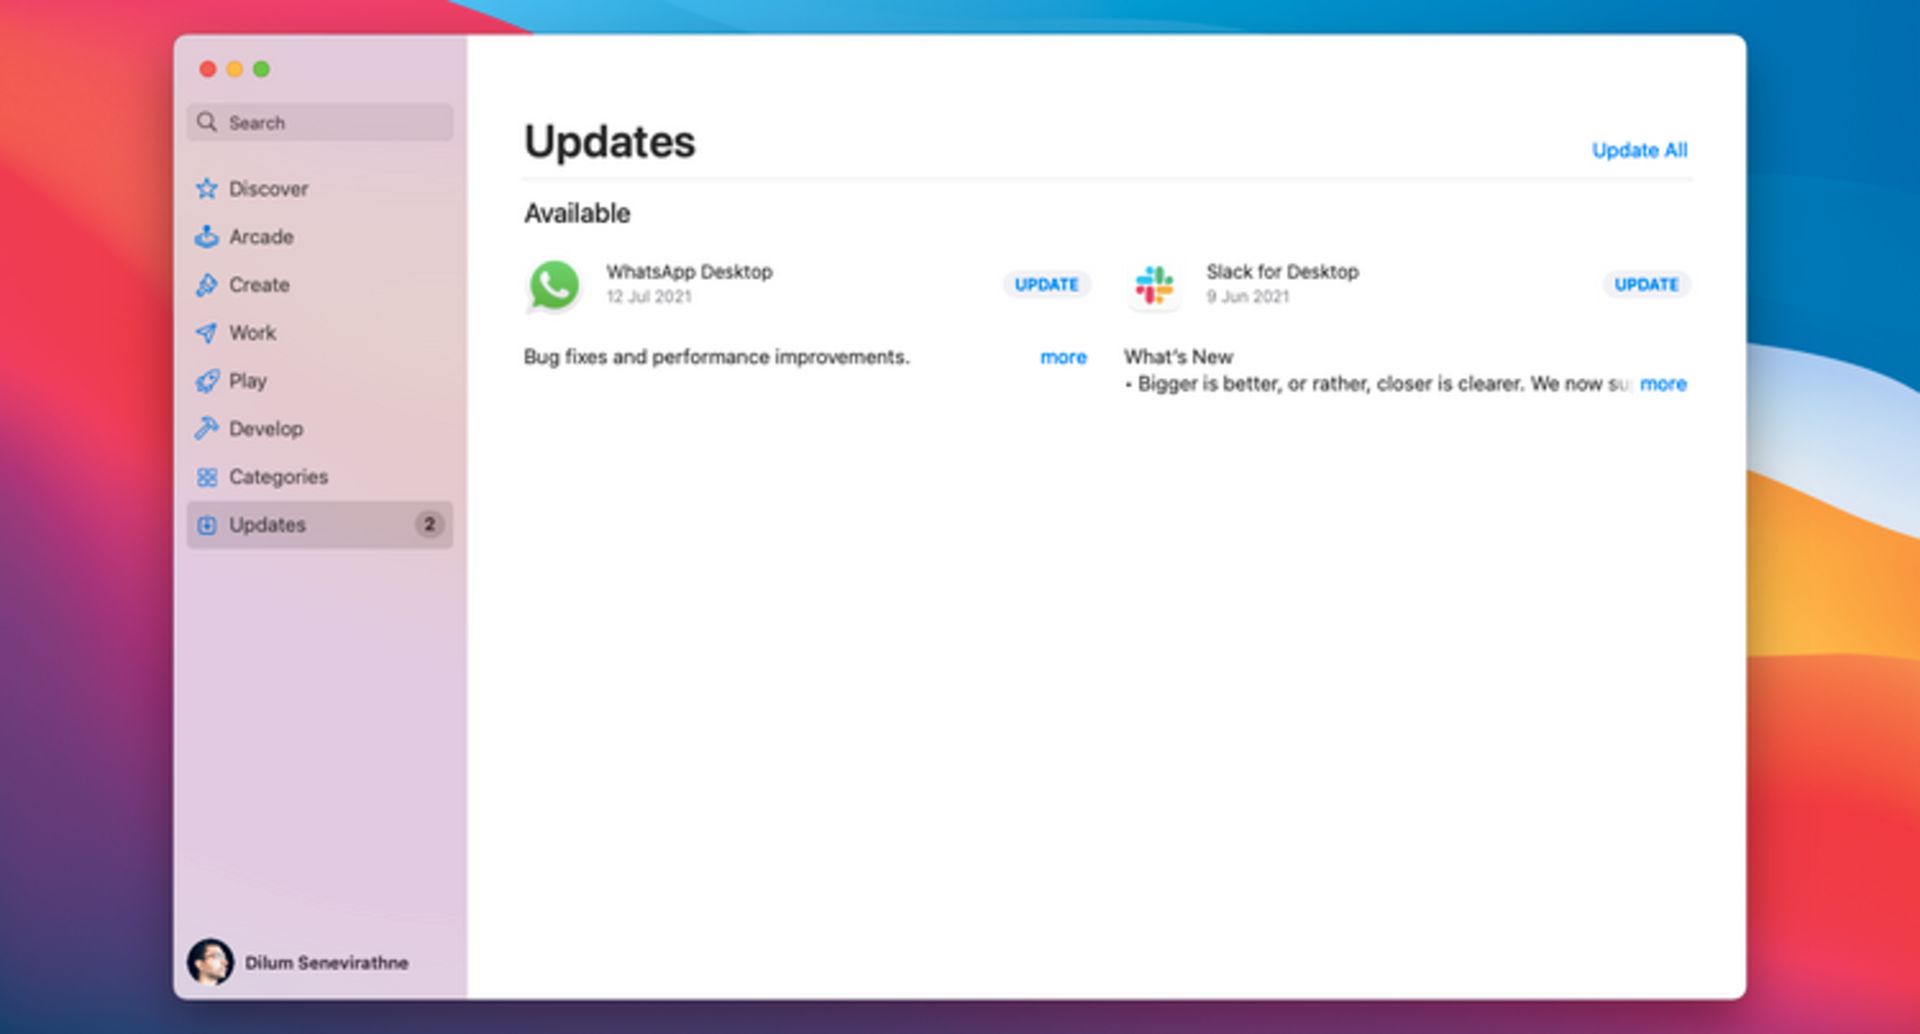
Task: Update WhatsApp Desktop
Action: click(1046, 285)
